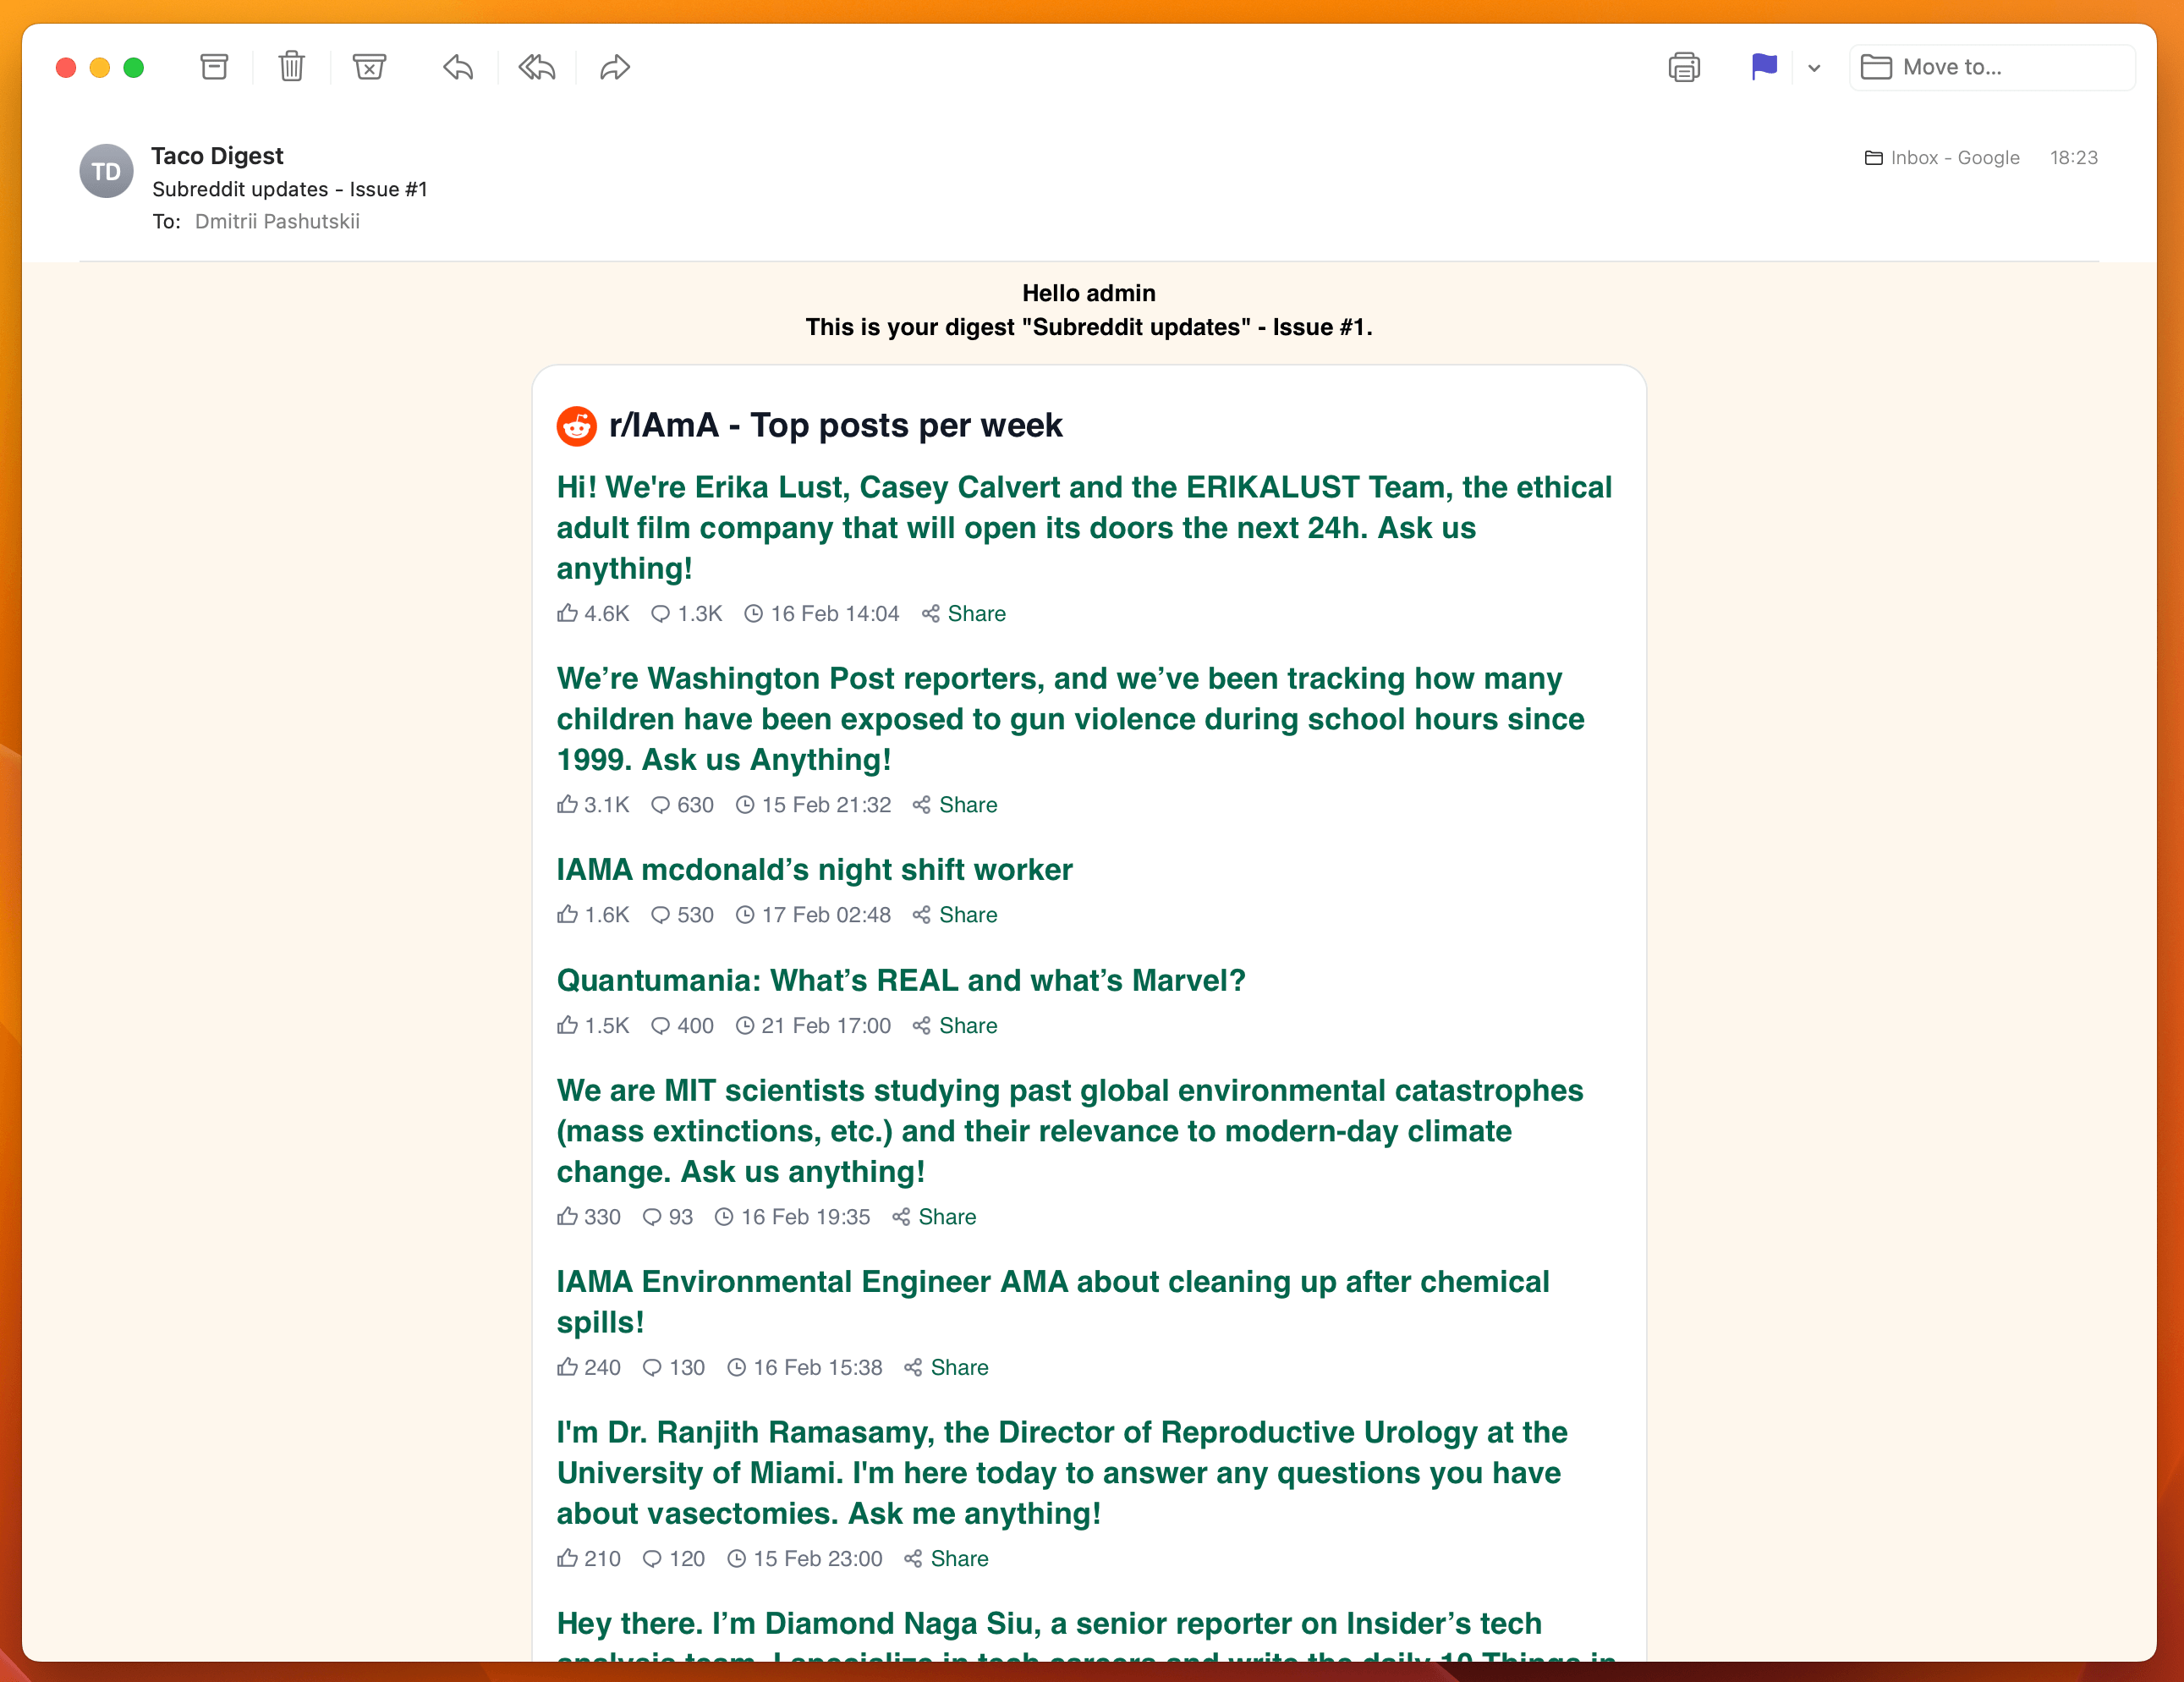This screenshot has width=2184, height=1682.
Task: Click the Reddit logo beside r/IAmA
Action: click(x=576, y=425)
